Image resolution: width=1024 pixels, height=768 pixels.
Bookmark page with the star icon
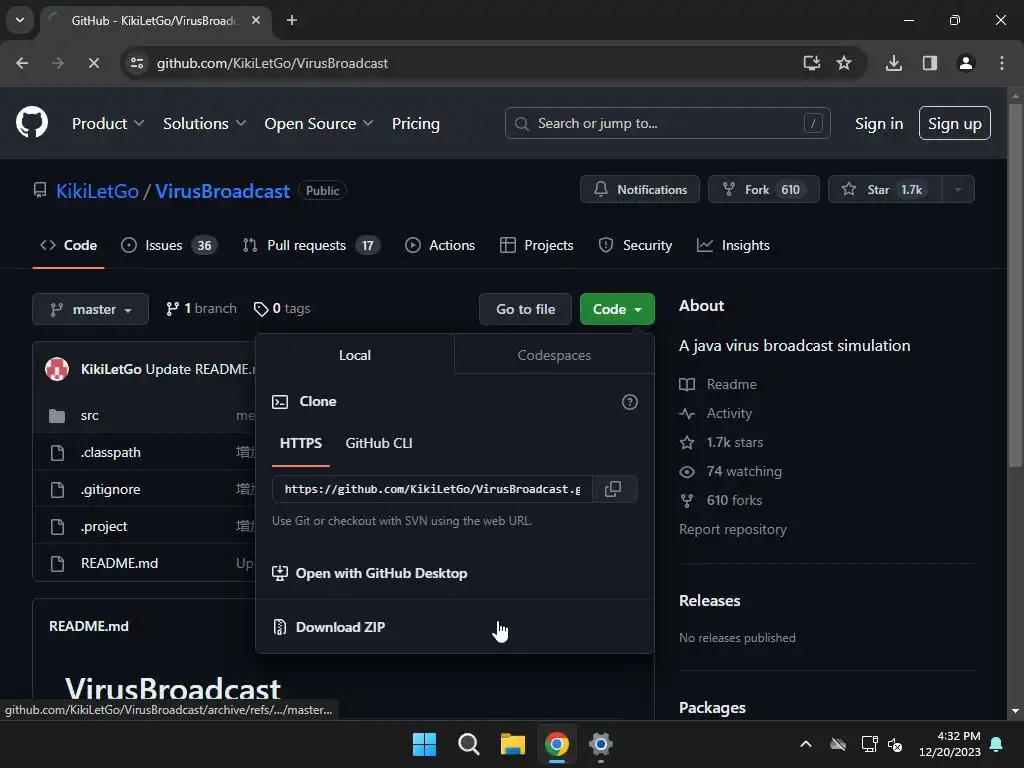pos(844,63)
